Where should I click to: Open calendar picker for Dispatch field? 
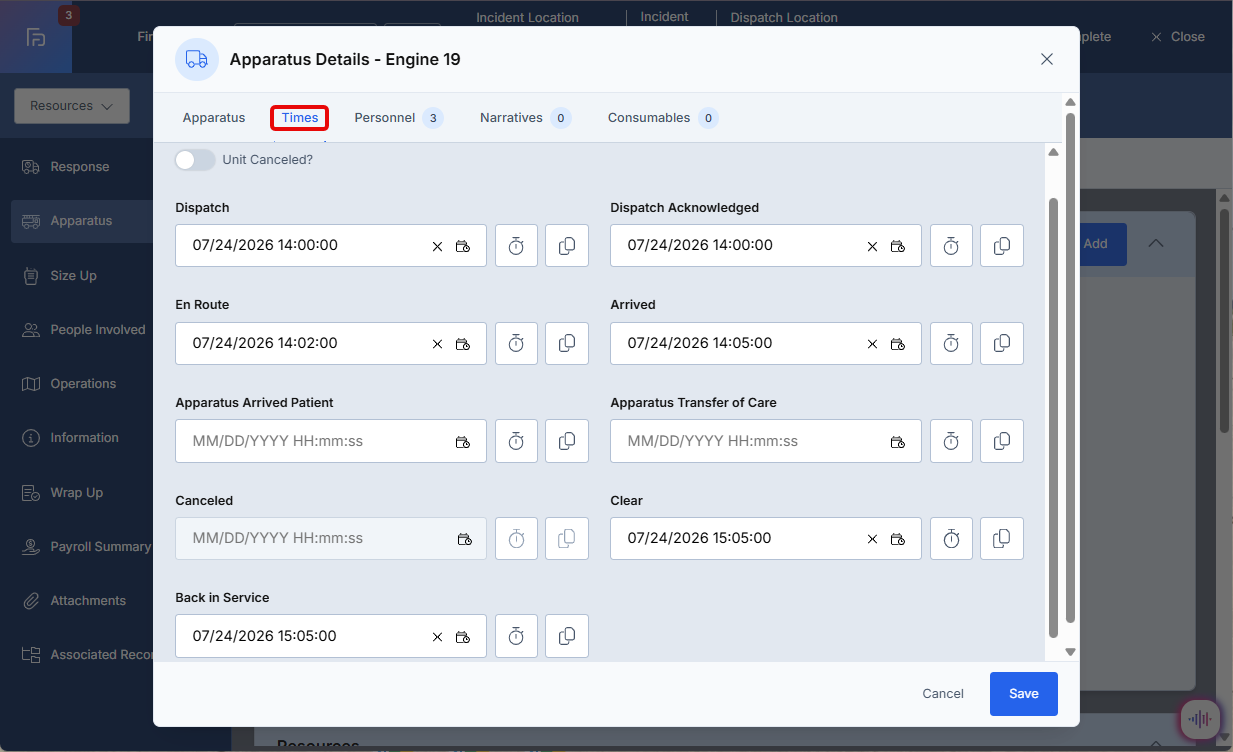(x=463, y=246)
